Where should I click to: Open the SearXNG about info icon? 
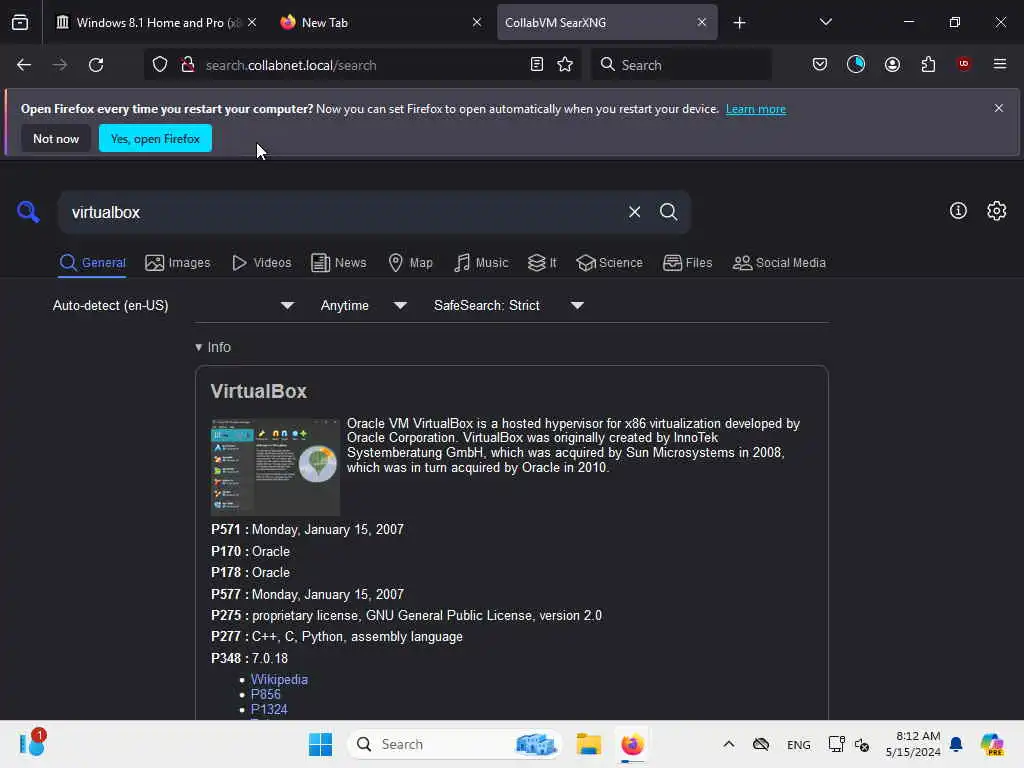tap(958, 210)
